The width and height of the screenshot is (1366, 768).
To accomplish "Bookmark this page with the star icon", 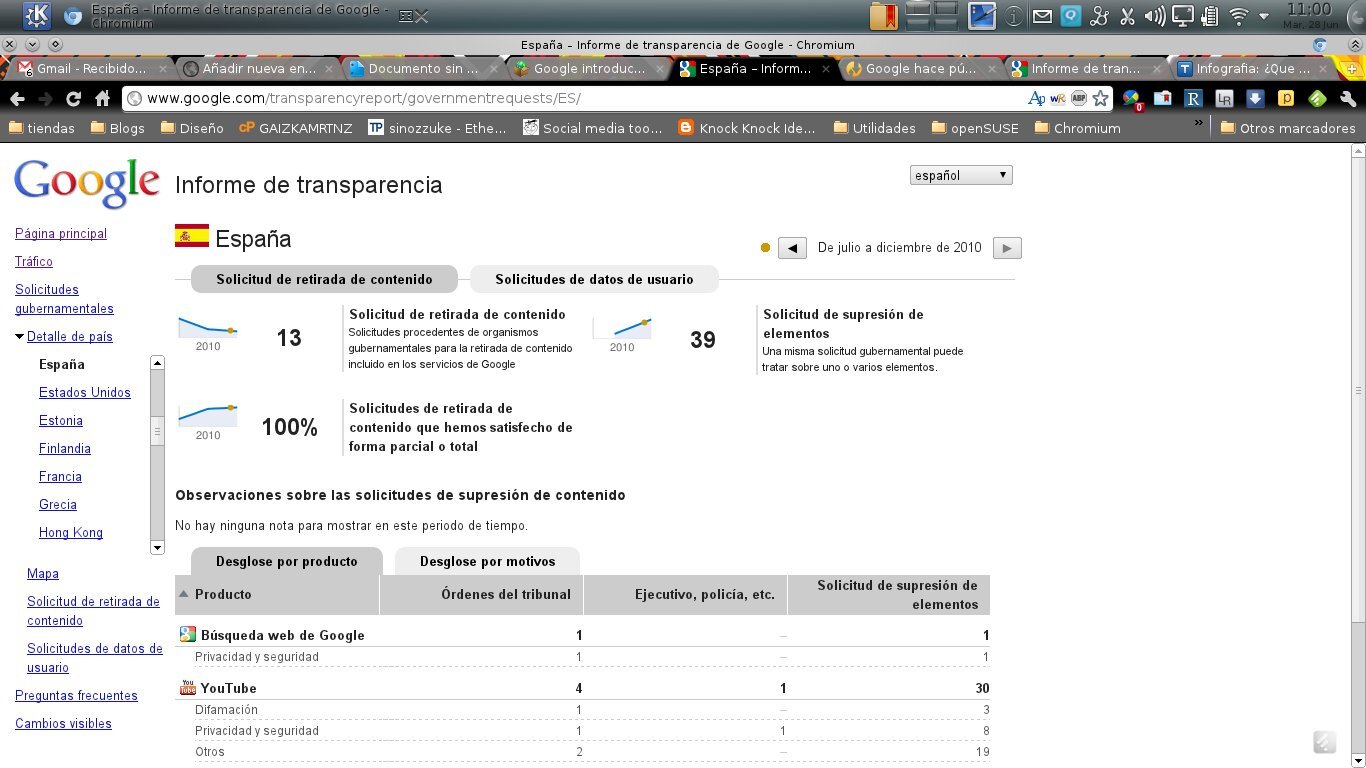I will click(x=1100, y=100).
